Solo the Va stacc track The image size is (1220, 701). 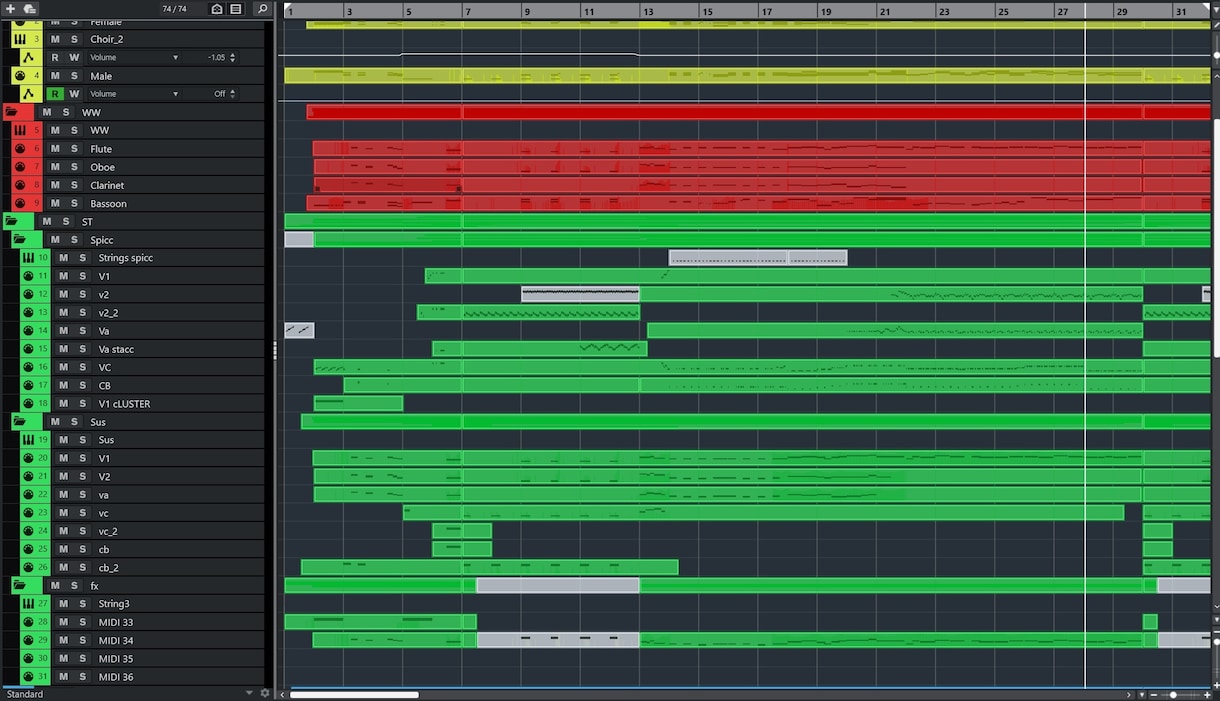[x=82, y=349]
